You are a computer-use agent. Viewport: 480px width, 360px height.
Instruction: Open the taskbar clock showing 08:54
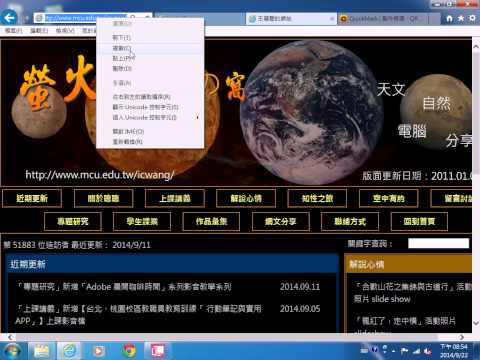tap(454, 351)
